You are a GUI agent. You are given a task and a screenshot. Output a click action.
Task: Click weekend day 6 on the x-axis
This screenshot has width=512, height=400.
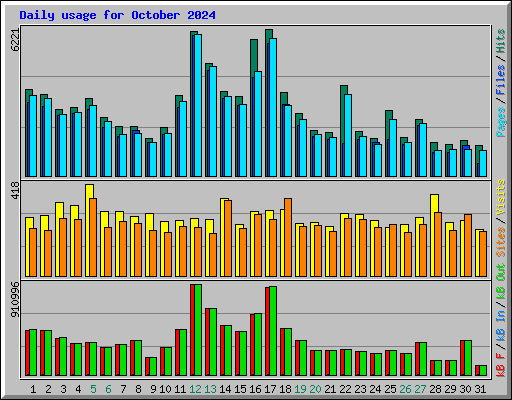[108, 389]
